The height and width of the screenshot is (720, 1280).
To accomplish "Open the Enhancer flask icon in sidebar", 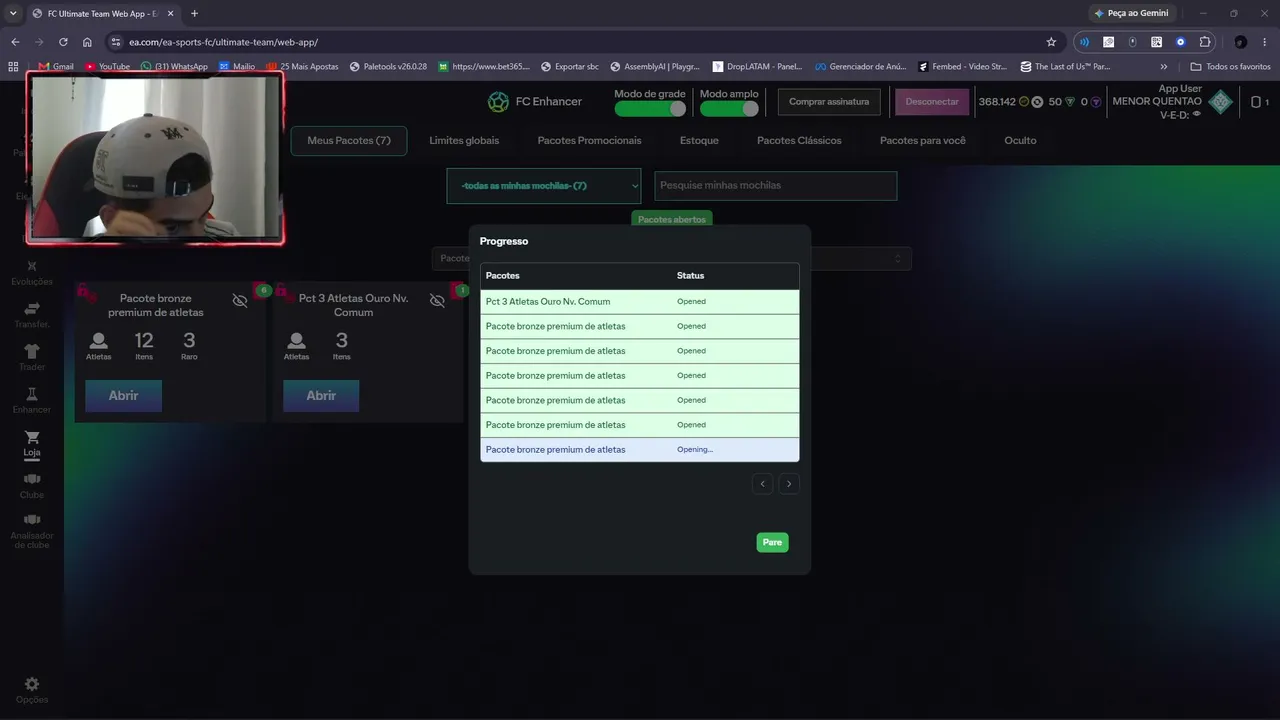I will click(32, 394).
